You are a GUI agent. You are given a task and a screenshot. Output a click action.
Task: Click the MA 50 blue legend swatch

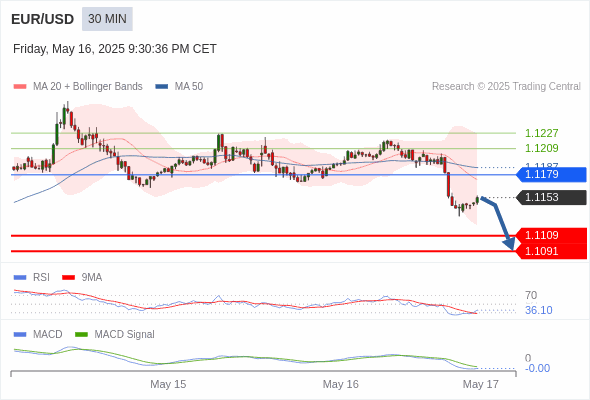point(162,87)
